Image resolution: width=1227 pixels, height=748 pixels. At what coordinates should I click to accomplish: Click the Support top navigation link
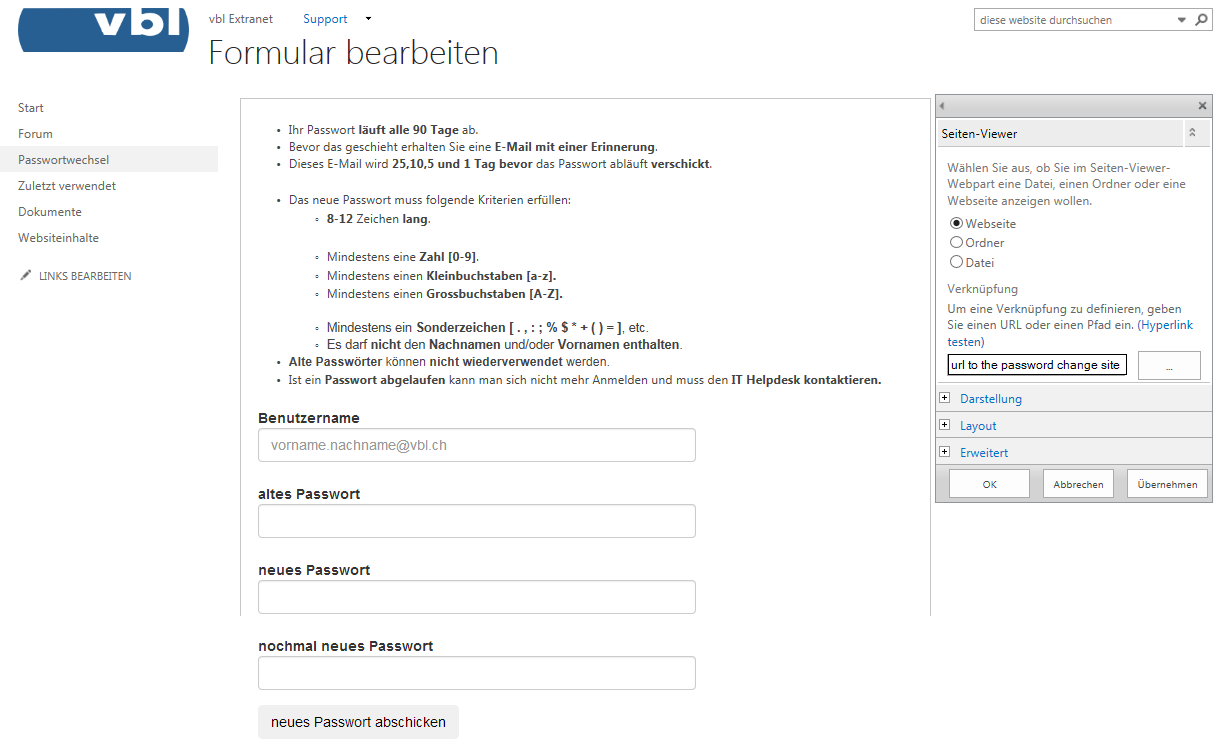[325, 19]
